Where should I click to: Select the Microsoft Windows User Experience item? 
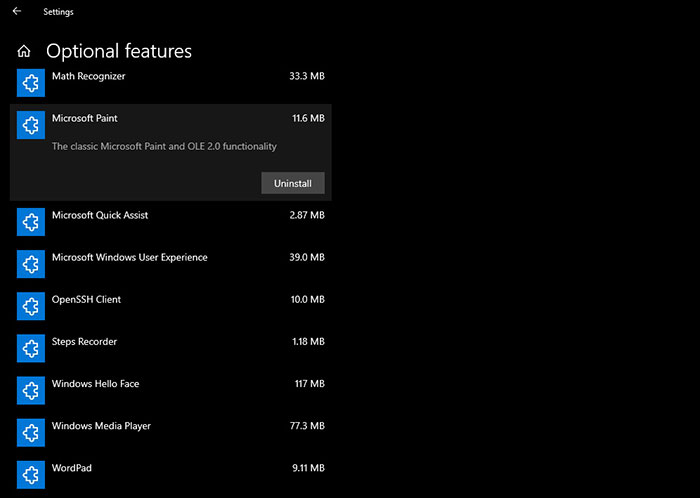(171, 264)
